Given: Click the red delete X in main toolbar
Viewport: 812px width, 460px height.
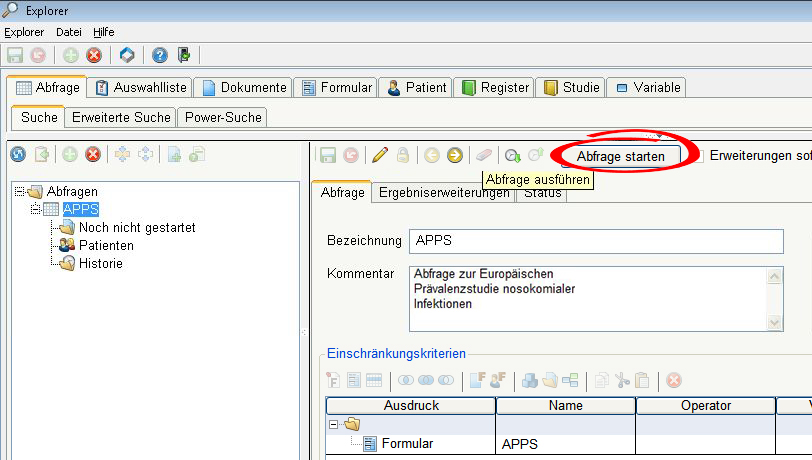Looking at the screenshot, I should [94, 55].
